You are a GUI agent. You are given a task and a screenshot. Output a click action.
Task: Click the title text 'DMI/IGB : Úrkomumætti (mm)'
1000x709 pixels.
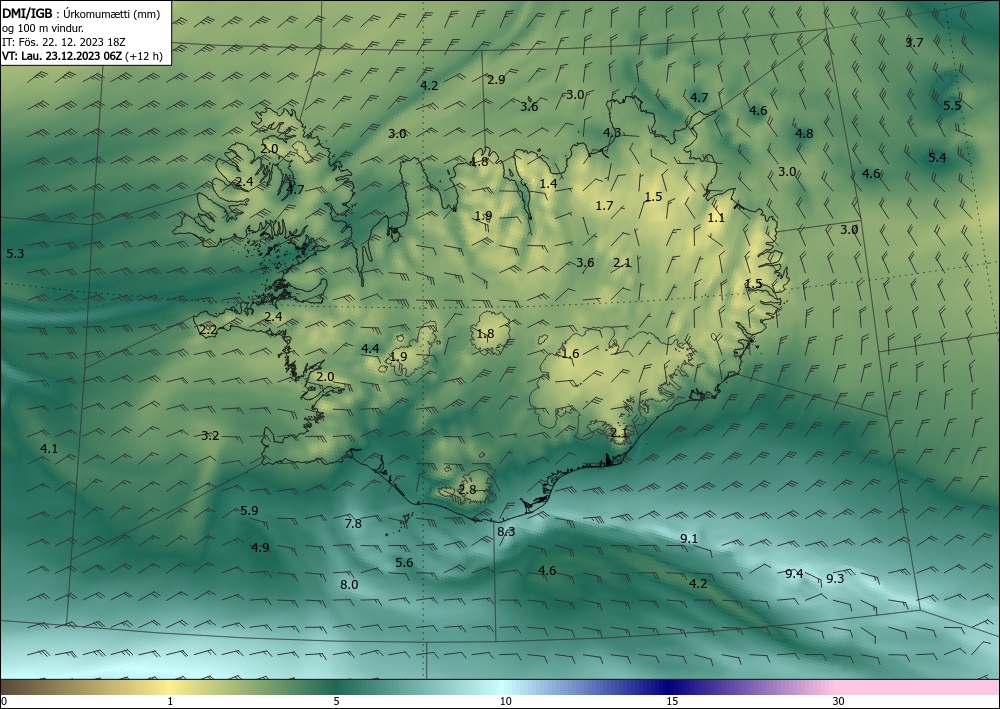[x=80, y=13]
